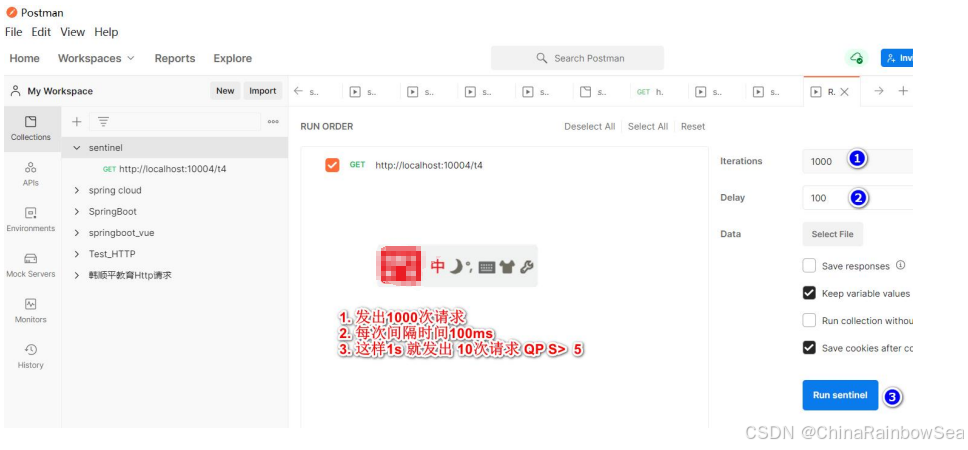
Task: Open the History sidebar panel
Action: point(31,357)
